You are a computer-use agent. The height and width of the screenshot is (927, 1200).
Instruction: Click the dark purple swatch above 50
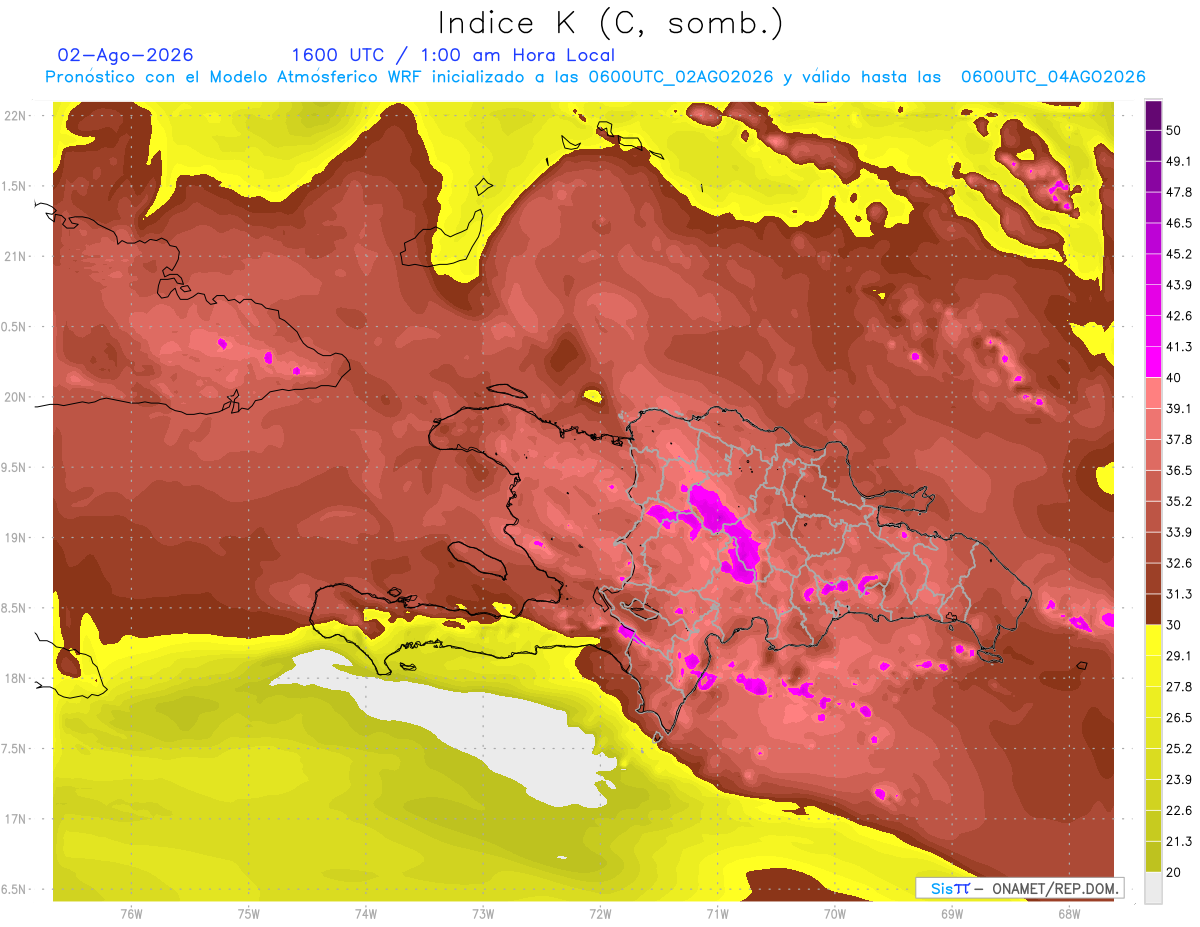(1153, 115)
